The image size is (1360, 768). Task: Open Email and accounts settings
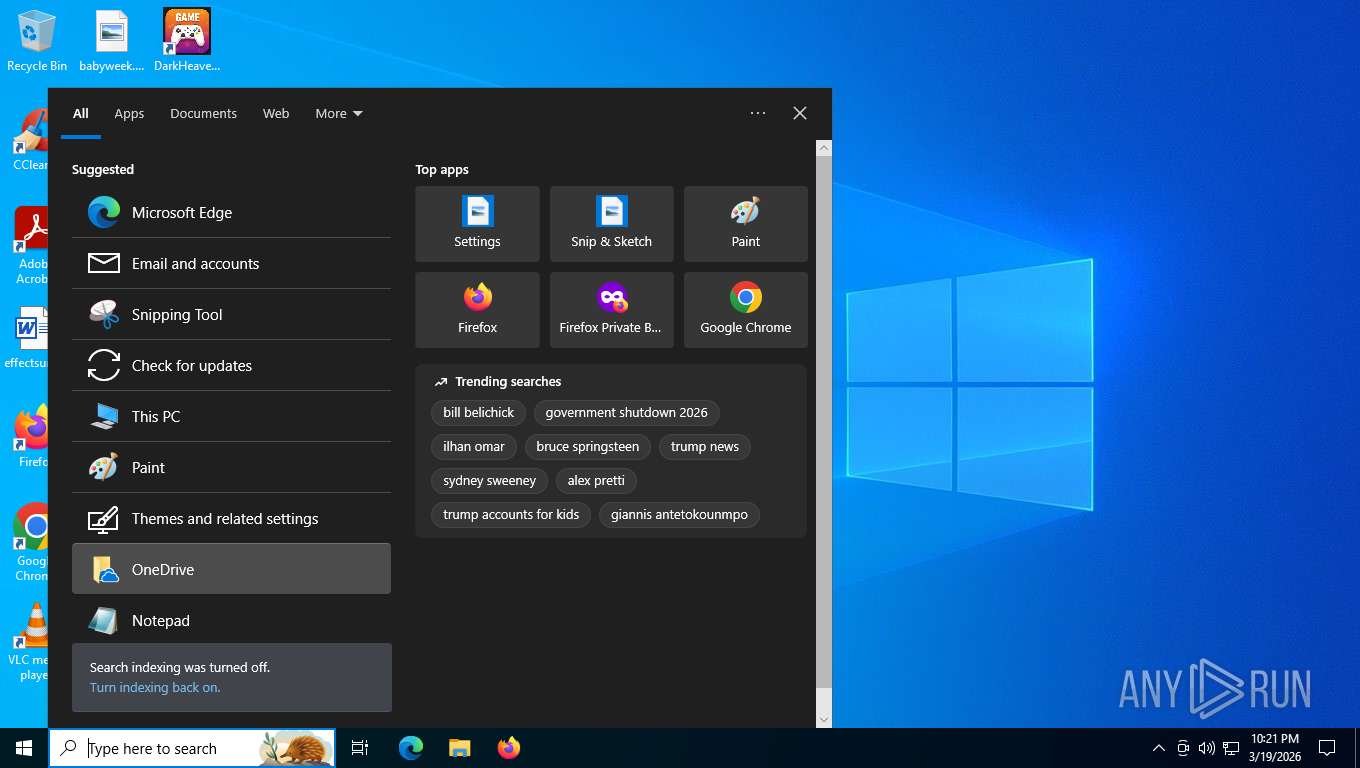(231, 263)
